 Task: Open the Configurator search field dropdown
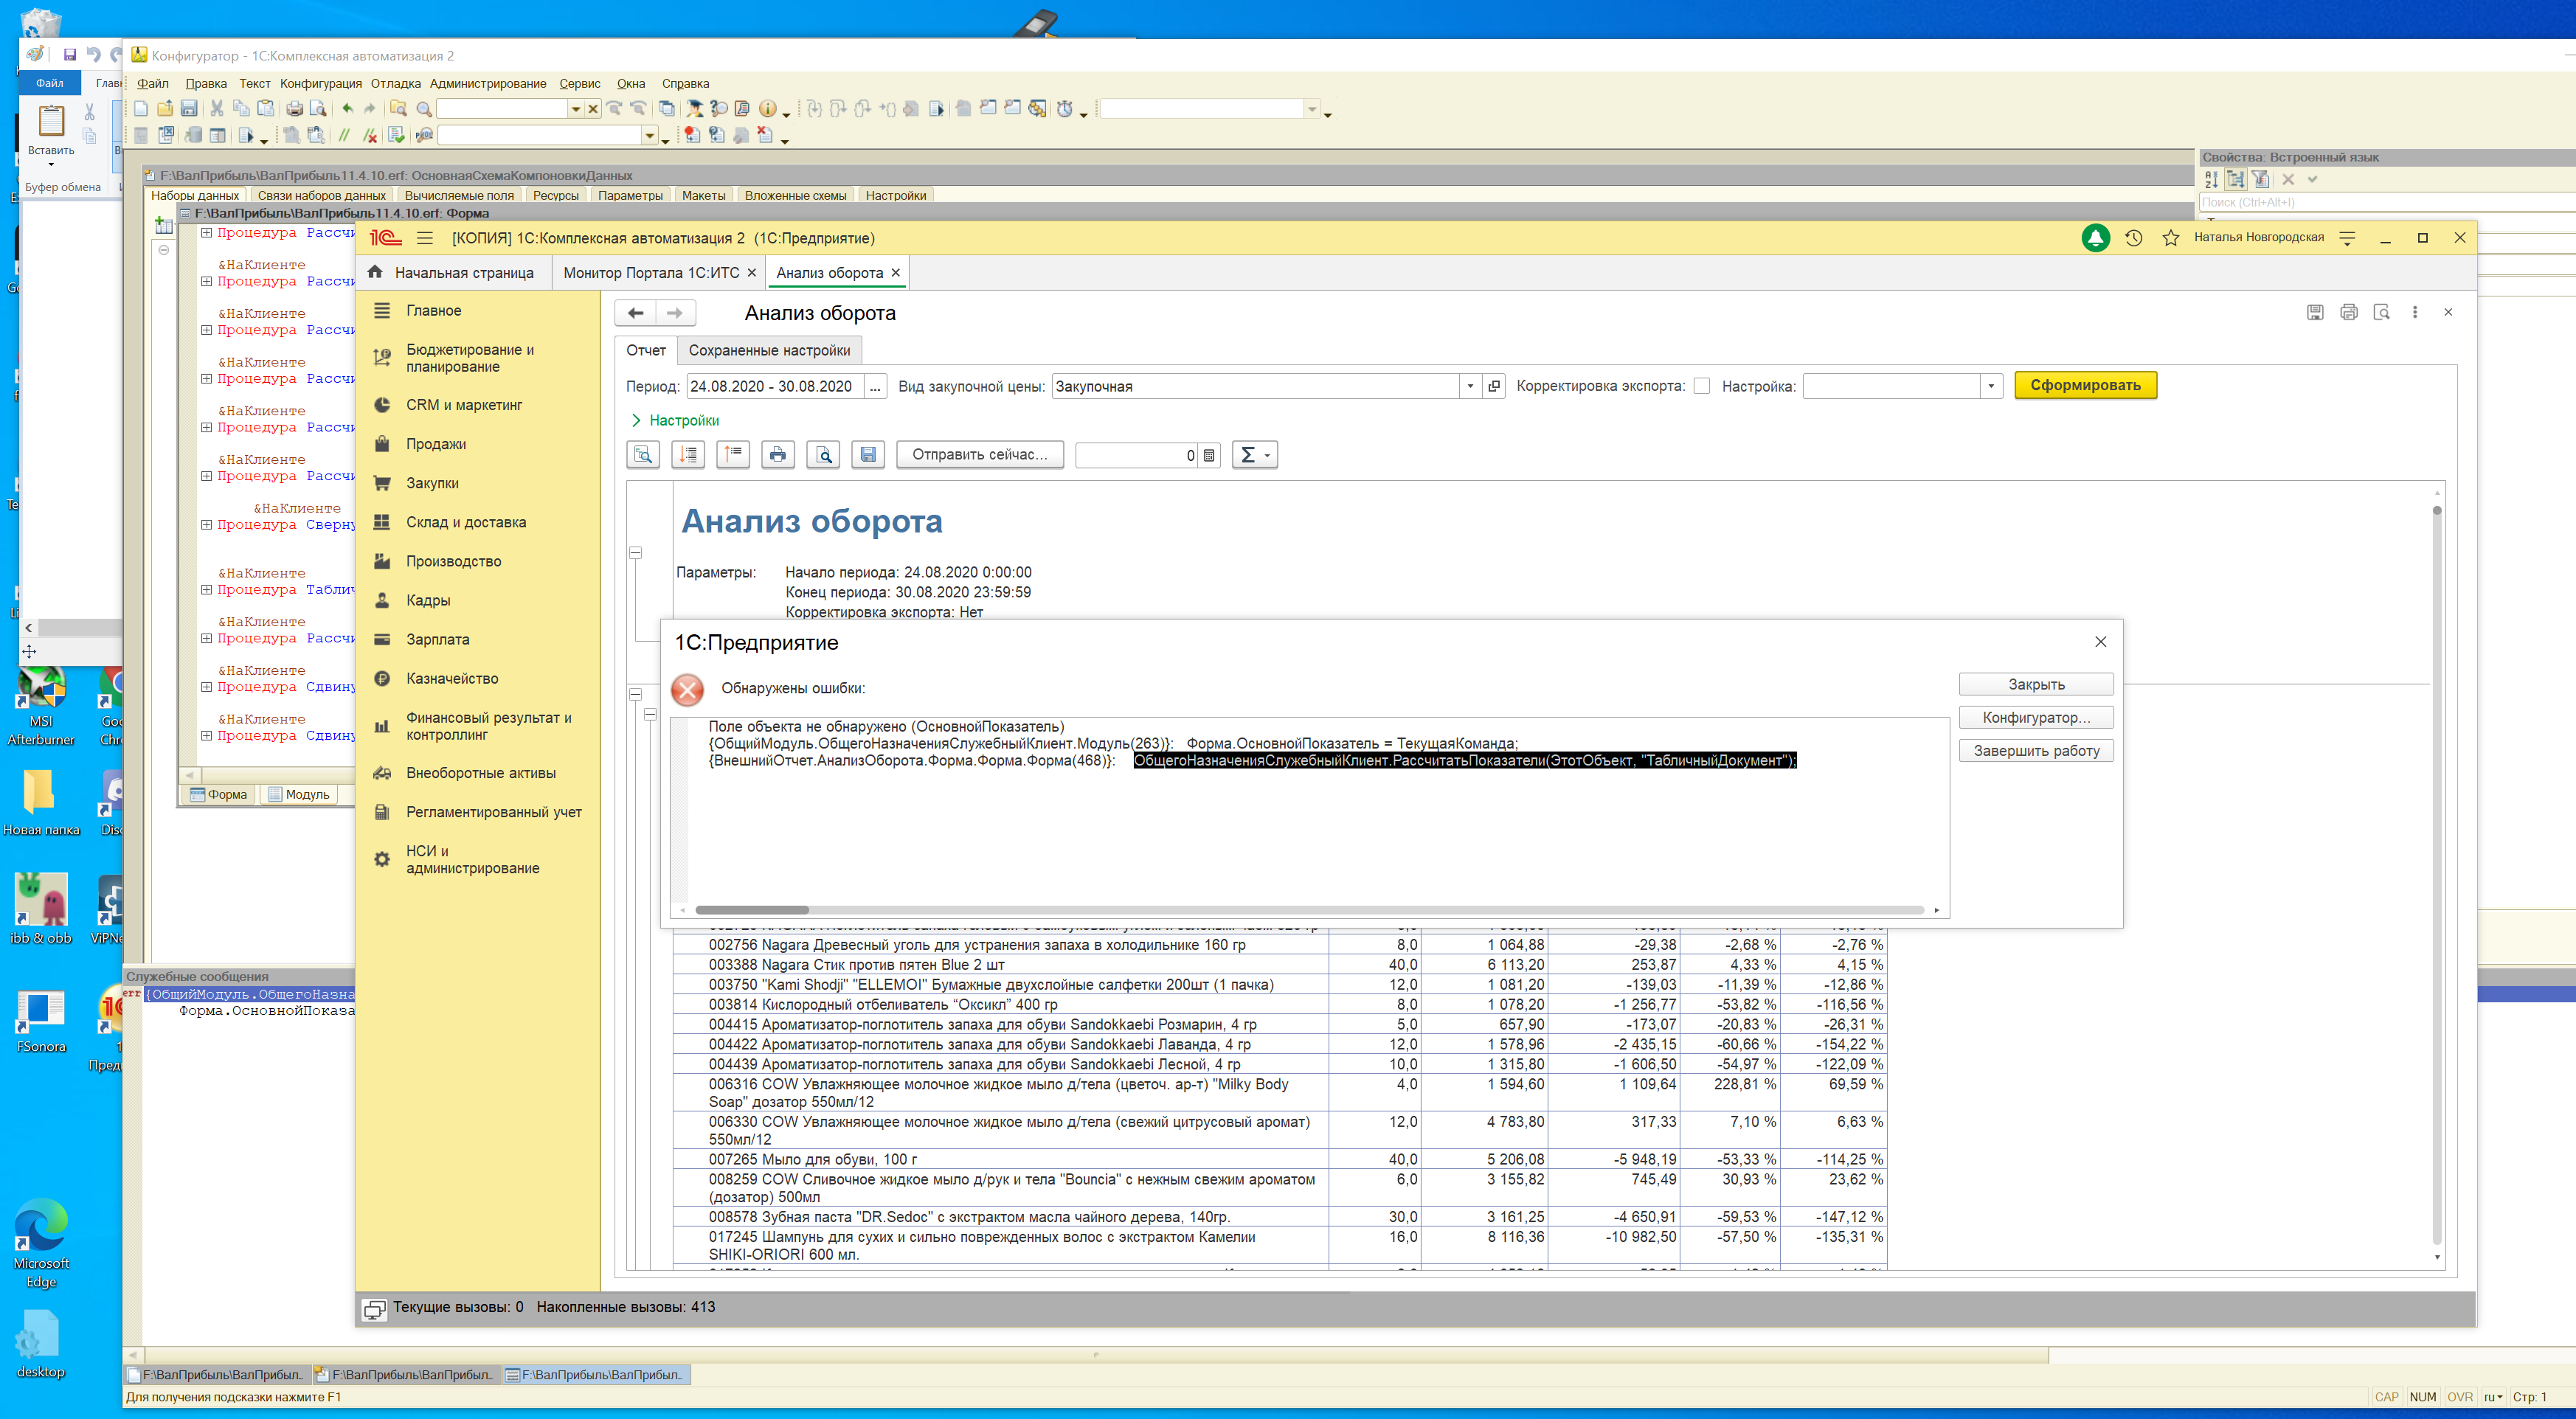pyautogui.click(x=575, y=108)
